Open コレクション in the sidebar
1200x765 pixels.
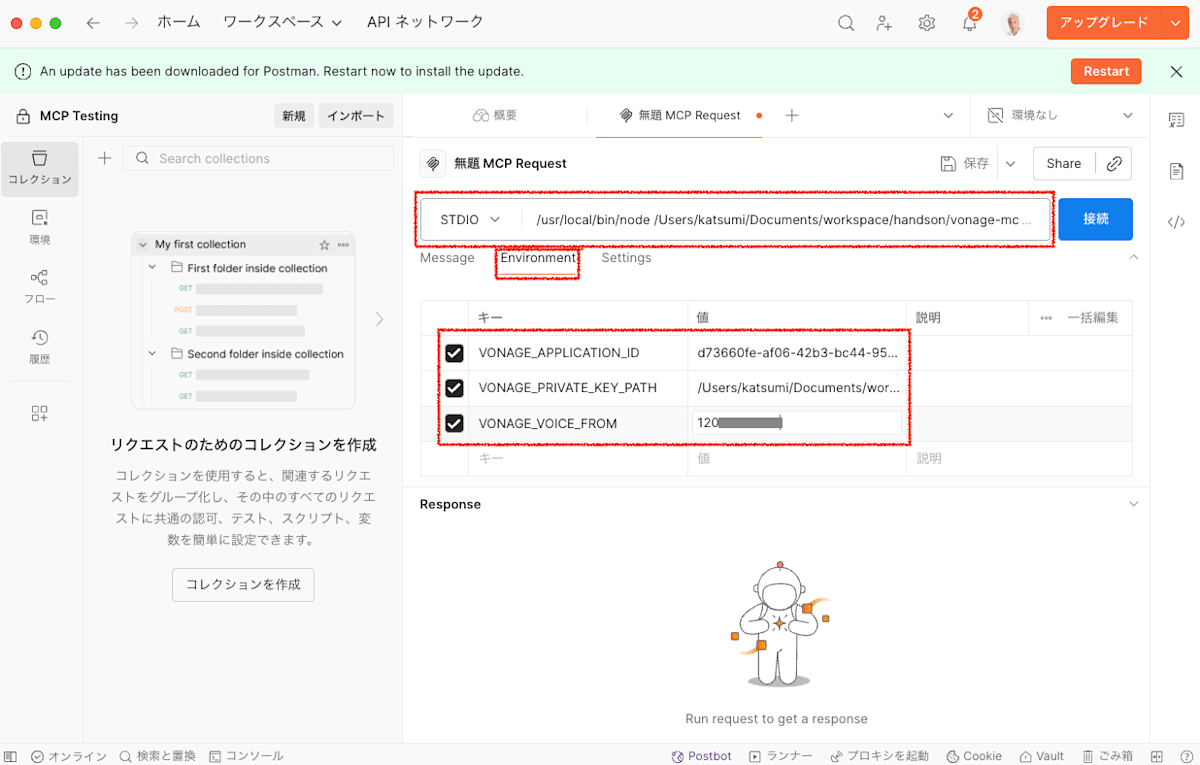40,167
